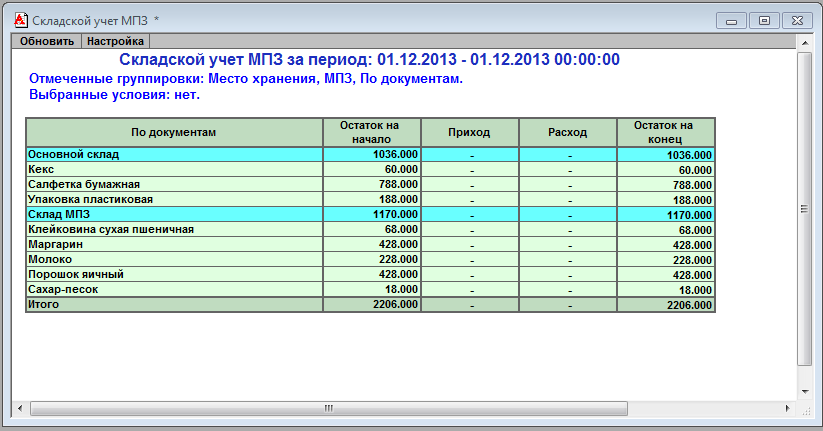Click the Итого totals row label
823x431 pixels.
[x=44, y=304]
